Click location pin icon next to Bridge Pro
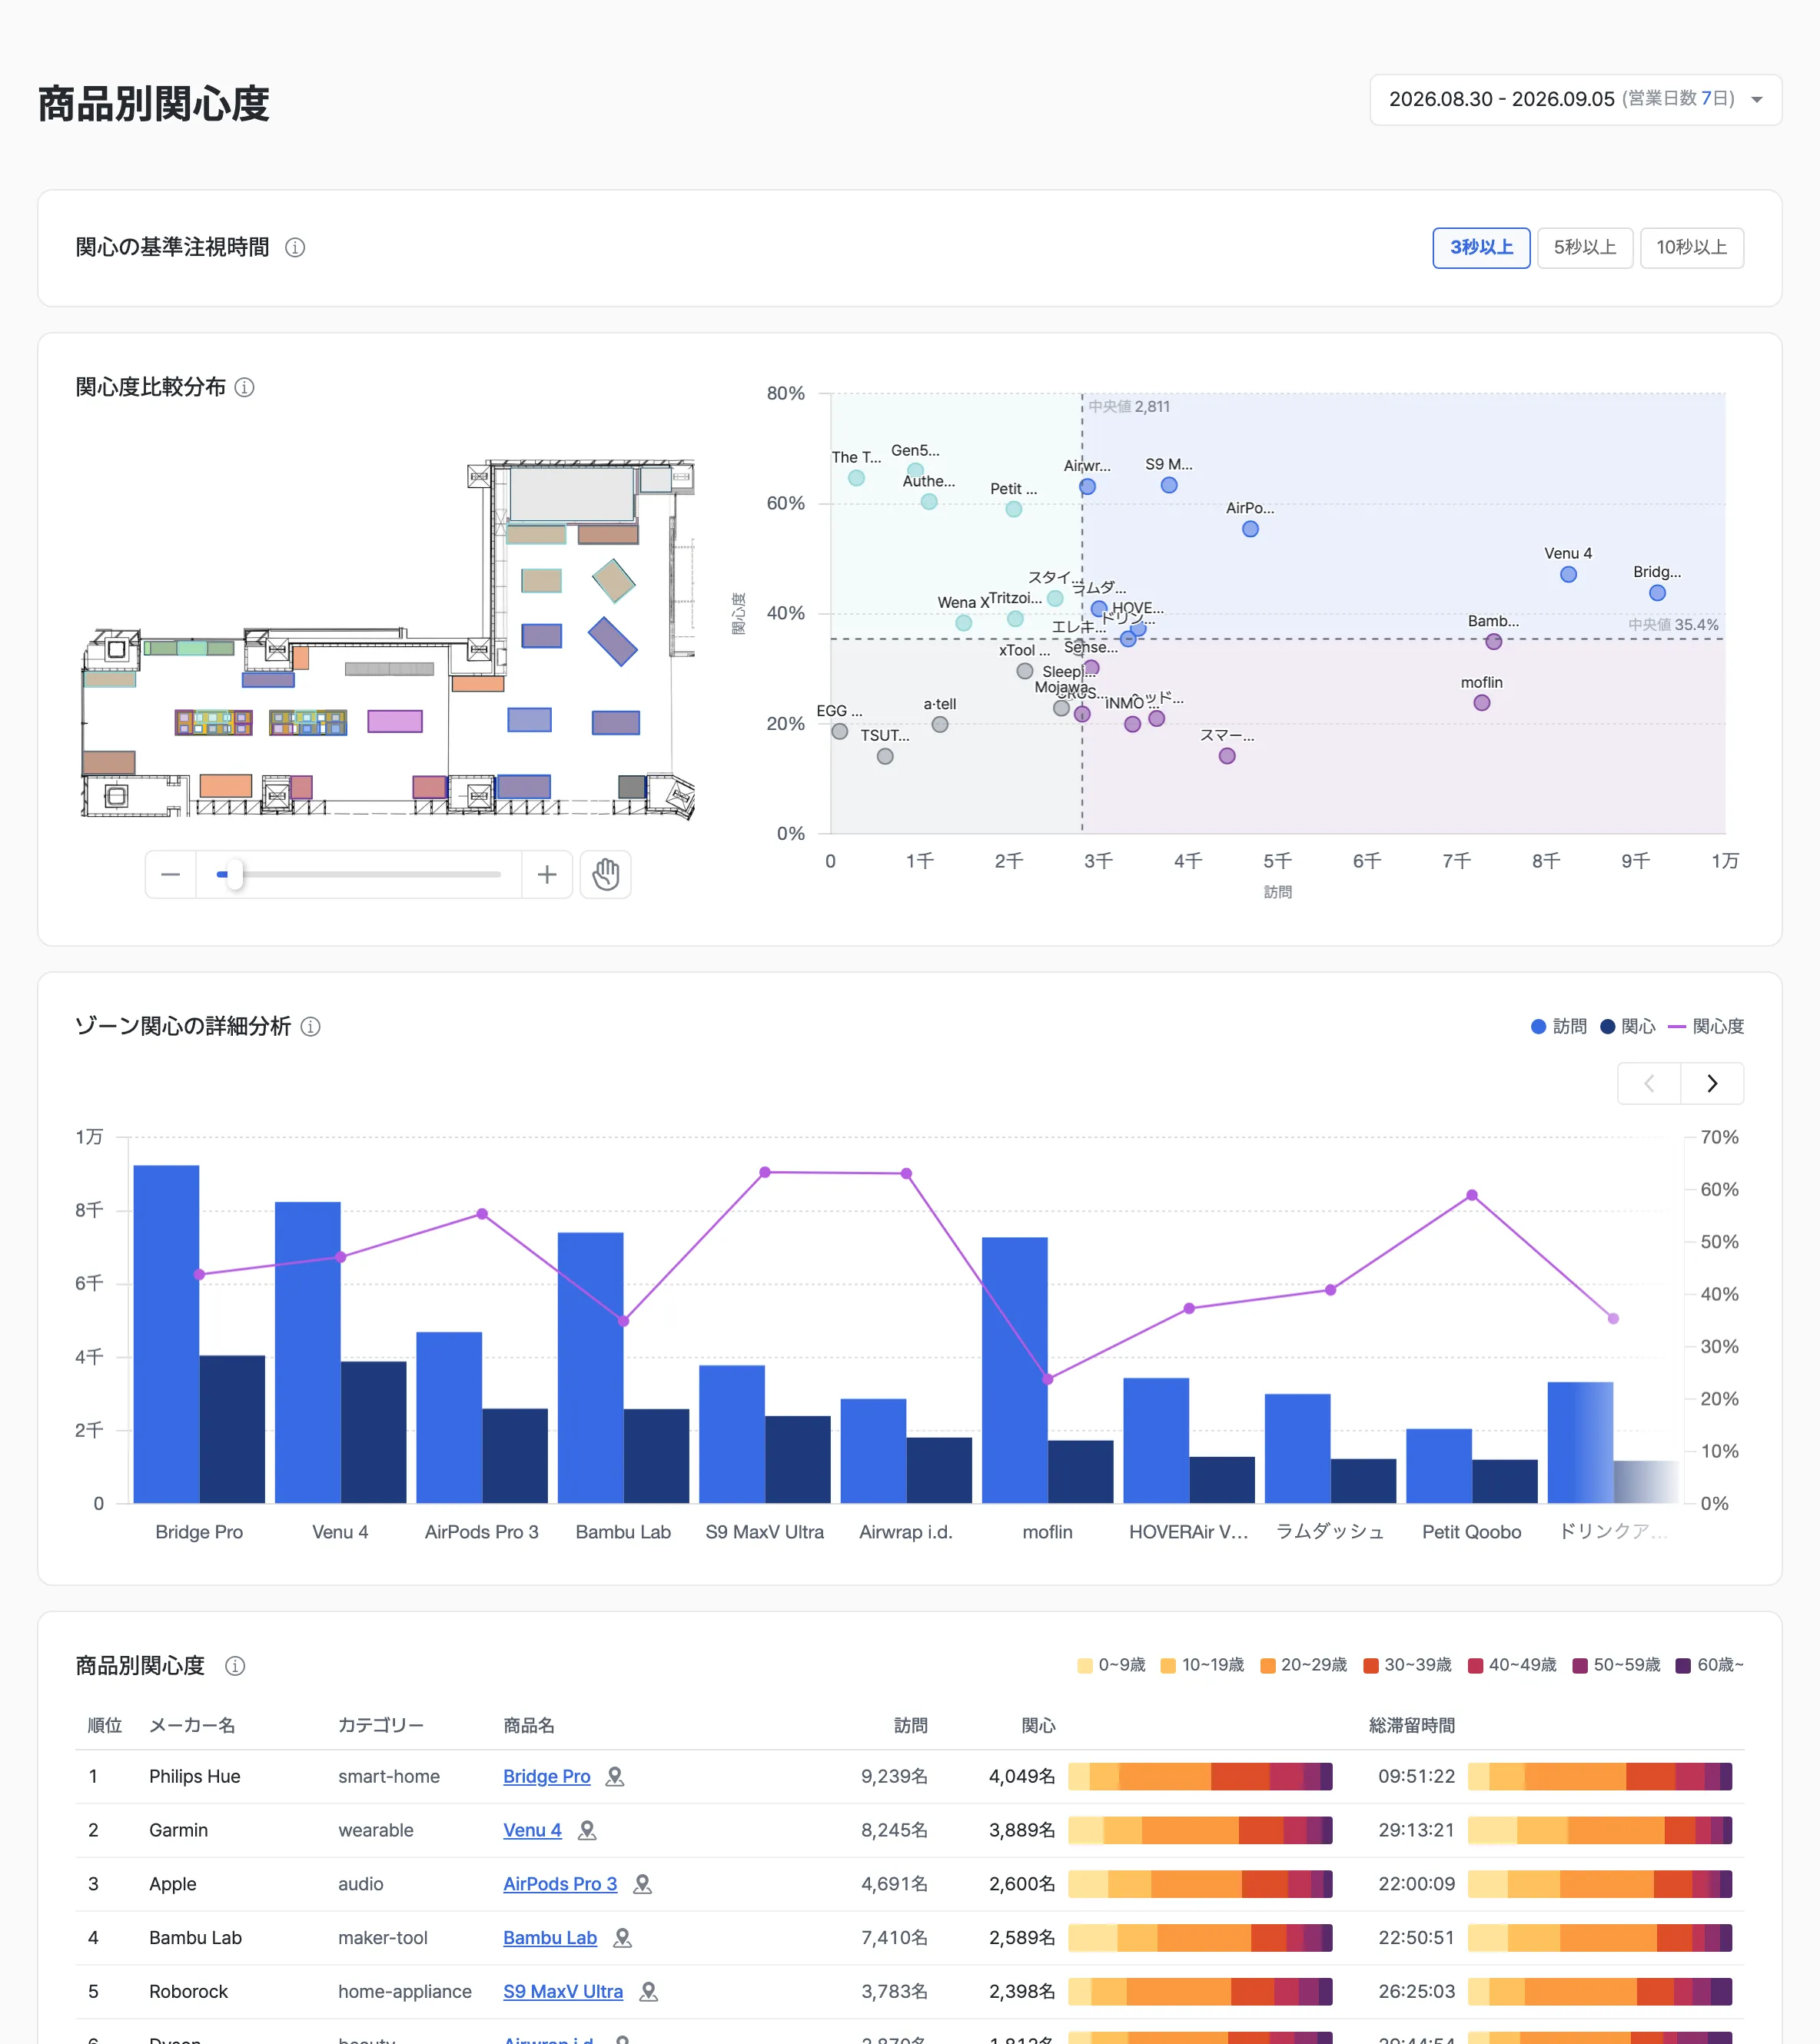The width and height of the screenshot is (1820, 2044). pos(615,1777)
